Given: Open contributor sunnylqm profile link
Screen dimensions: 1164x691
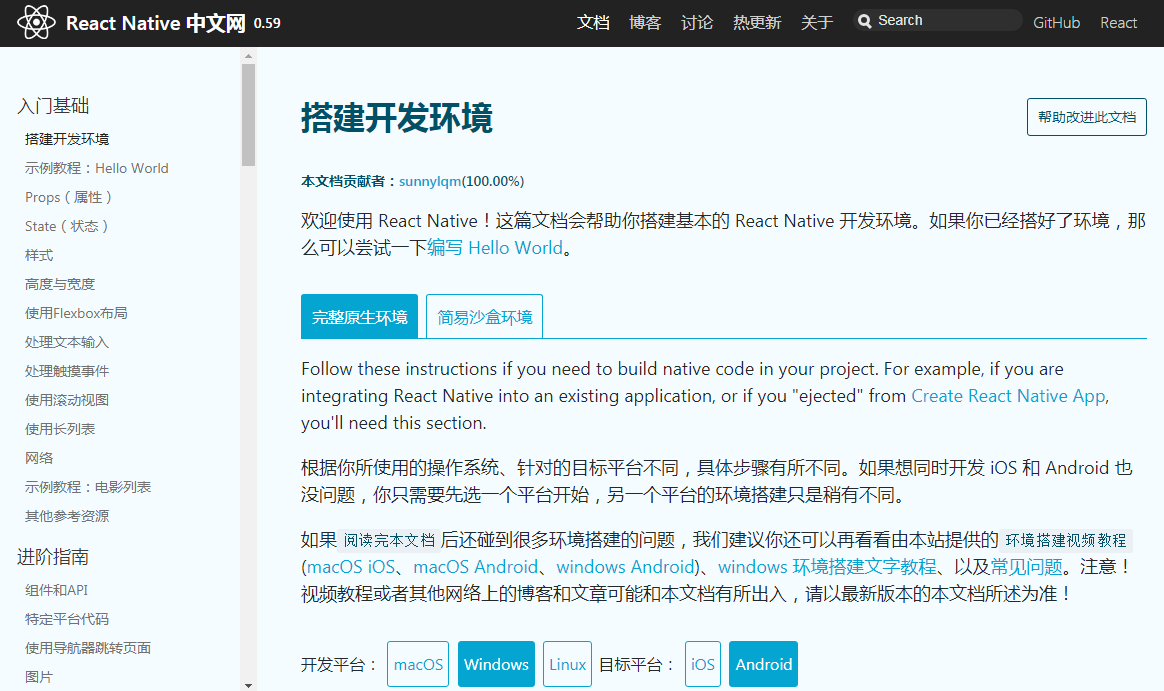Looking at the screenshot, I should coord(430,181).
